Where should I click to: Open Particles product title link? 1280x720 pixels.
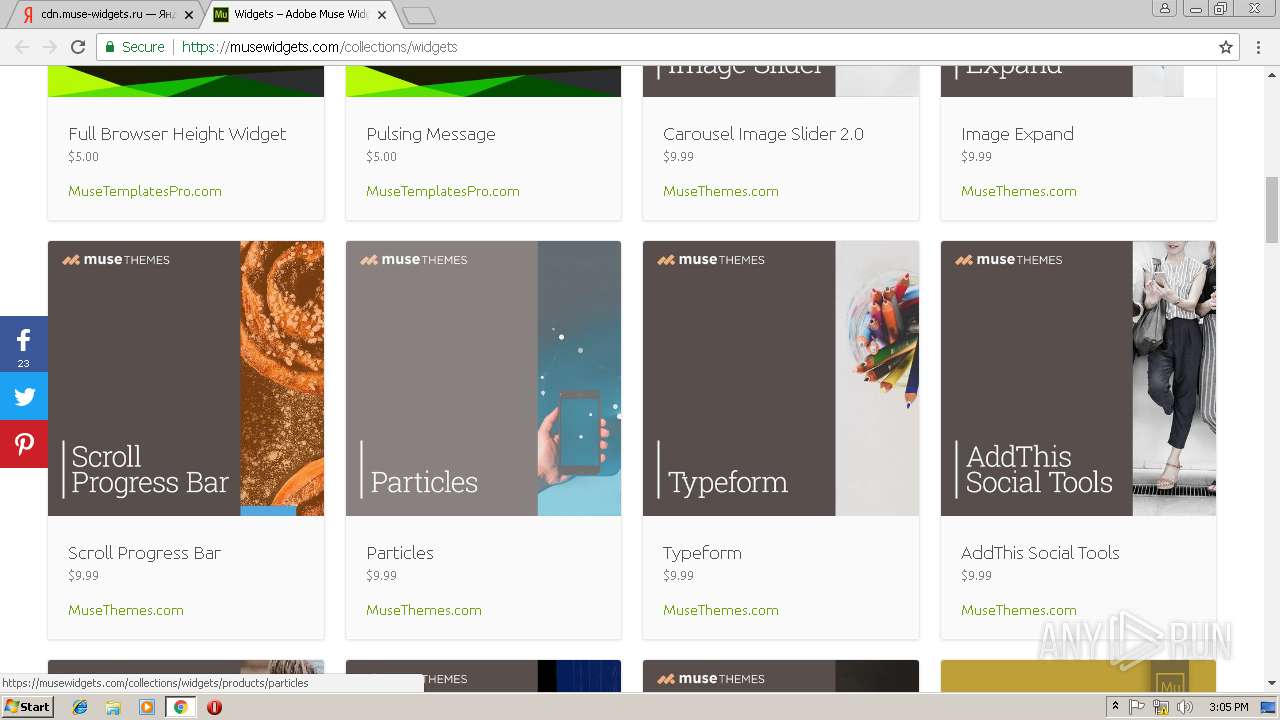pos(400,553)
